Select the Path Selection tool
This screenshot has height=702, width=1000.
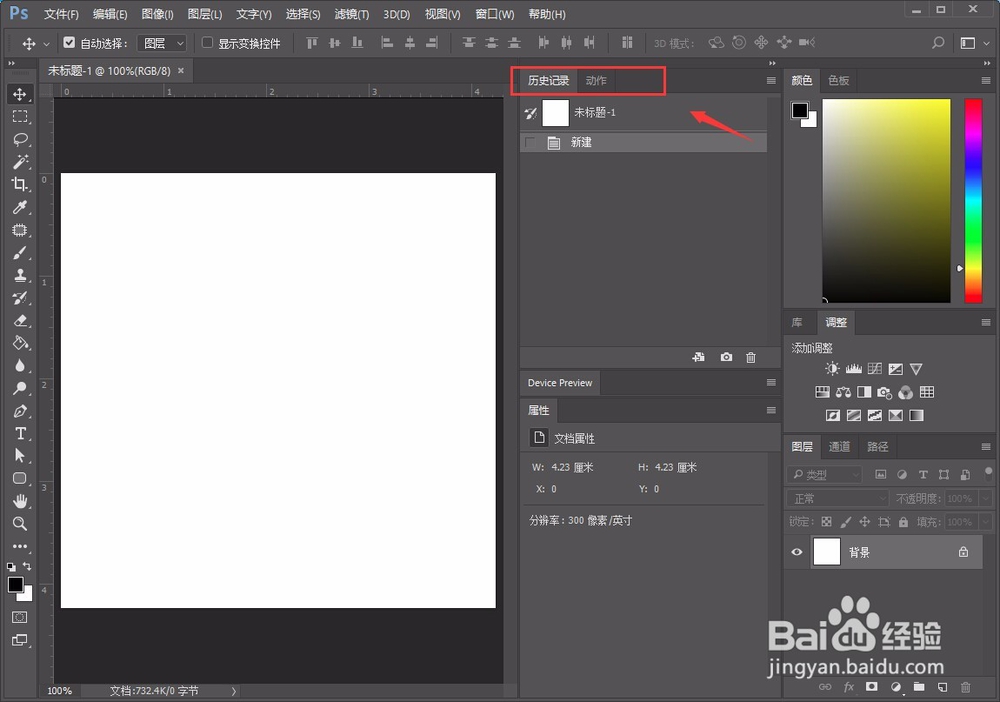click(x=20, y=456)
